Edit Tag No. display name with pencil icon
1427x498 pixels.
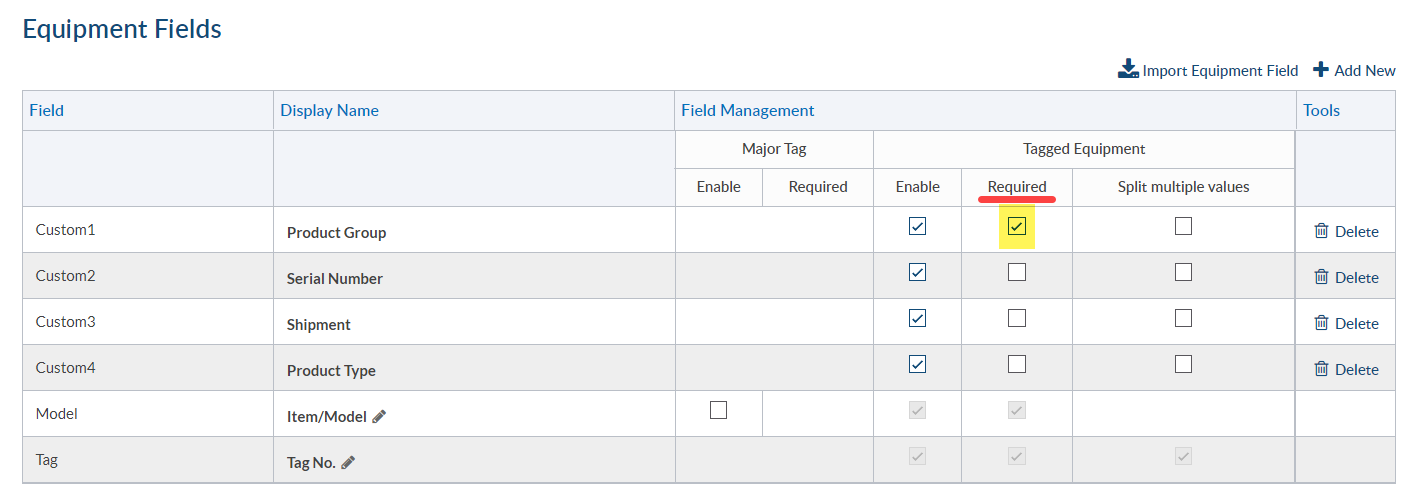tap(348, 462)
